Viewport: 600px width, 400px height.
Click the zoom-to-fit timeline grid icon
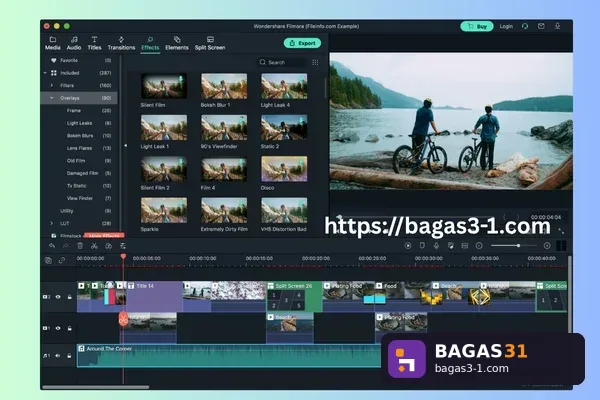pos(561,246)
